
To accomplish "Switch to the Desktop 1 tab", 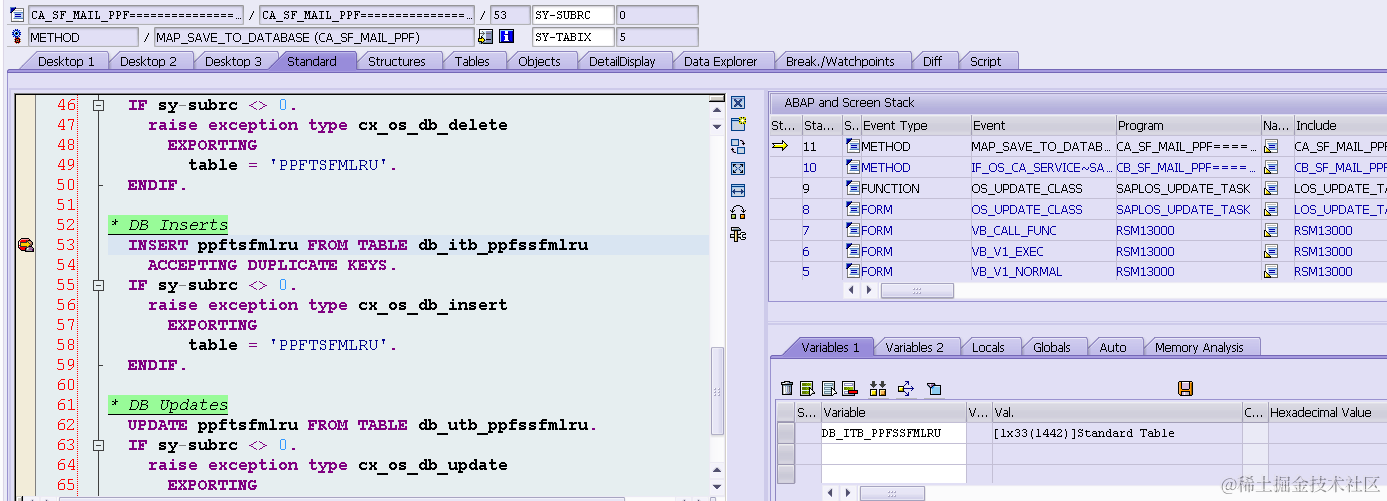I will [66, 61].
